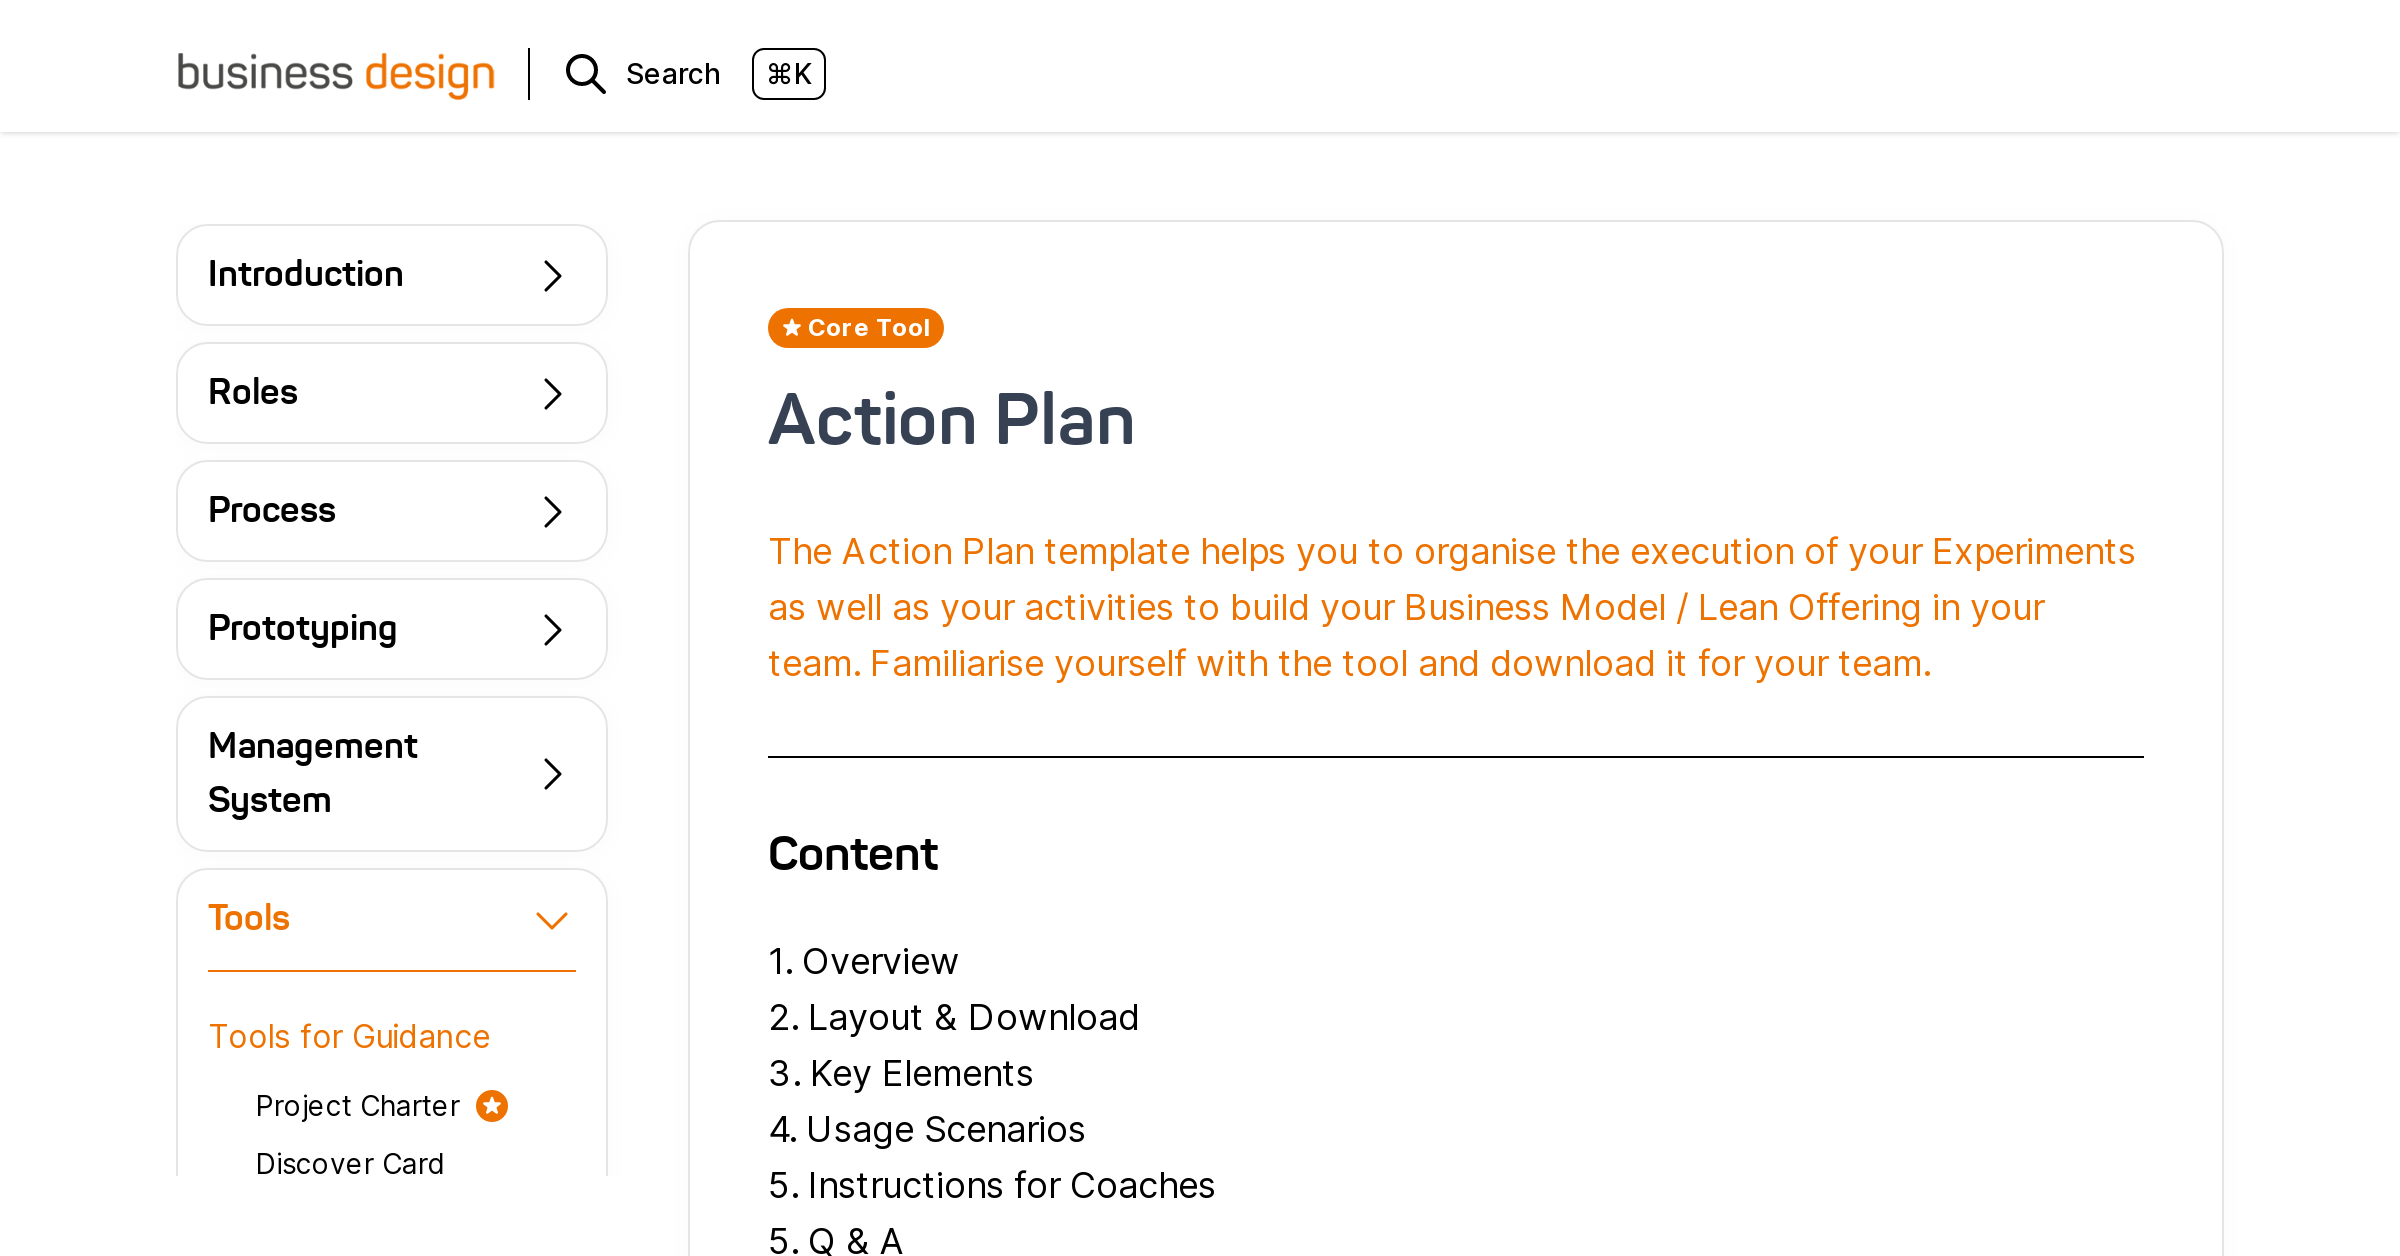
Task: Click the business design logo
Action: [335, 73]
